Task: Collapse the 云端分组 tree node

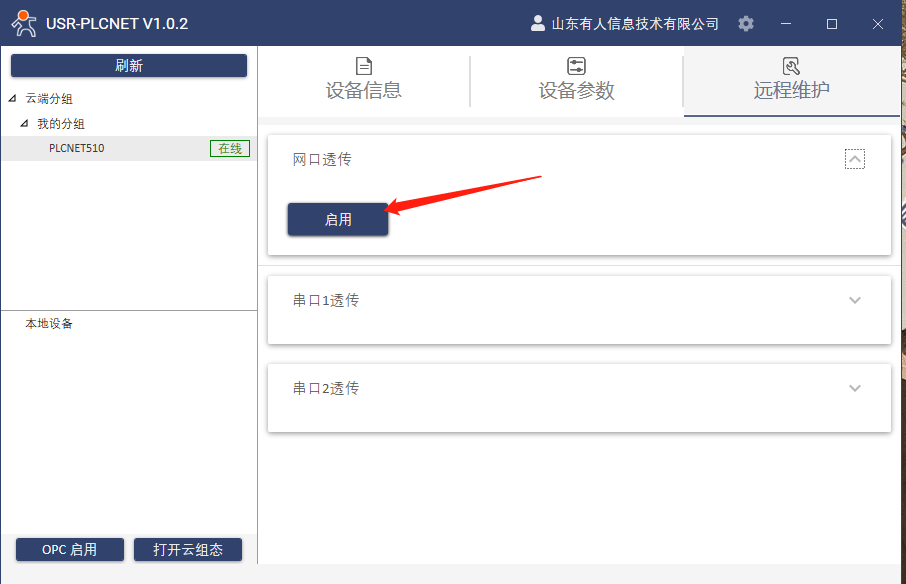Action: (x=12, y=99)
